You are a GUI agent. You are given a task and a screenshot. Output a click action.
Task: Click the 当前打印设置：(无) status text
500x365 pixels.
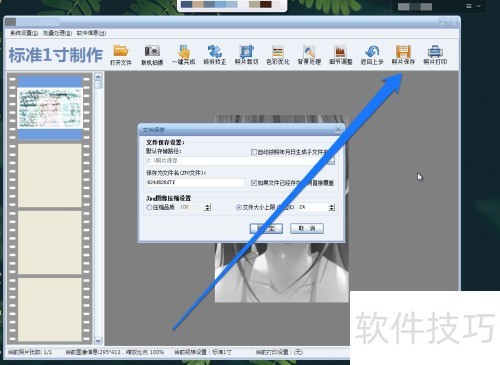tap(279, 352)
